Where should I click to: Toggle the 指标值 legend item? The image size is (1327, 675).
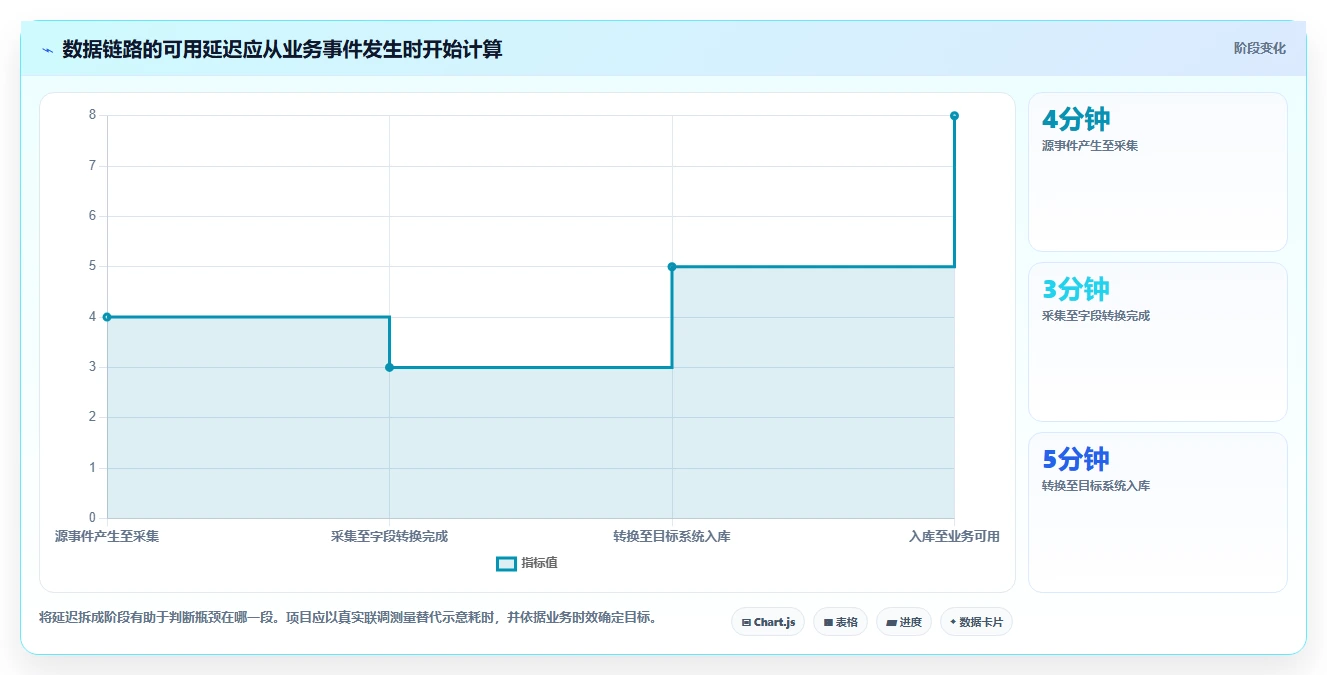527,563
